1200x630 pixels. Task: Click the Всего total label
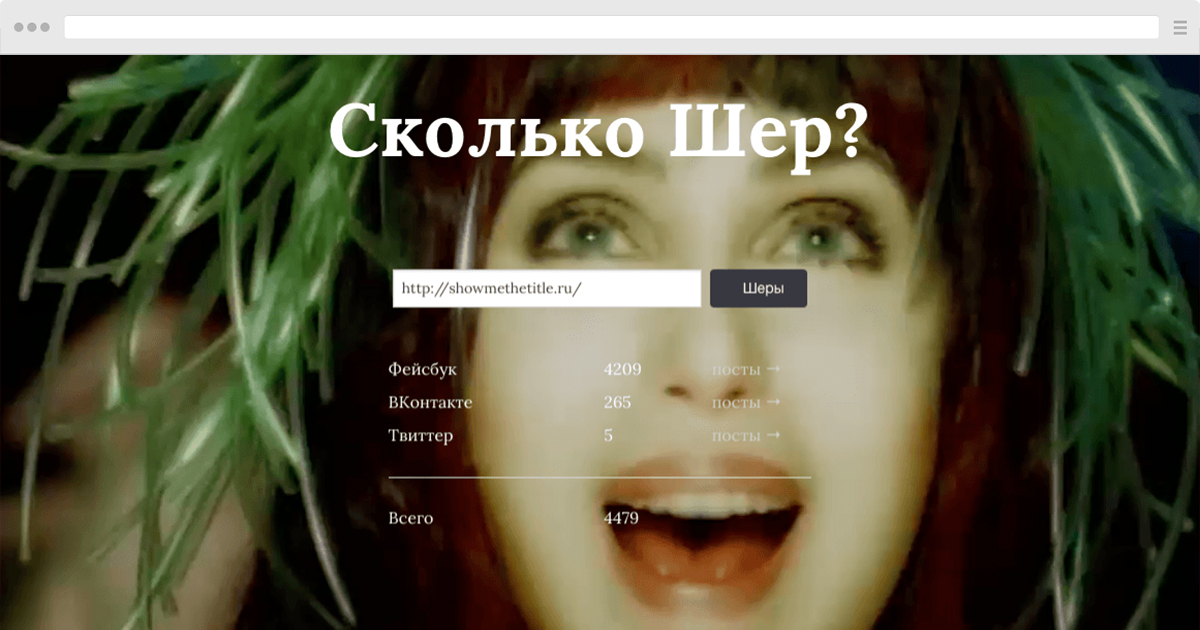[x=410, y=518]
